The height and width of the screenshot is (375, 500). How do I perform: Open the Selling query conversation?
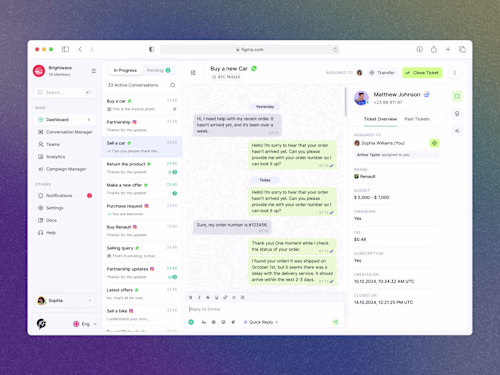click(x=142, y=252)
